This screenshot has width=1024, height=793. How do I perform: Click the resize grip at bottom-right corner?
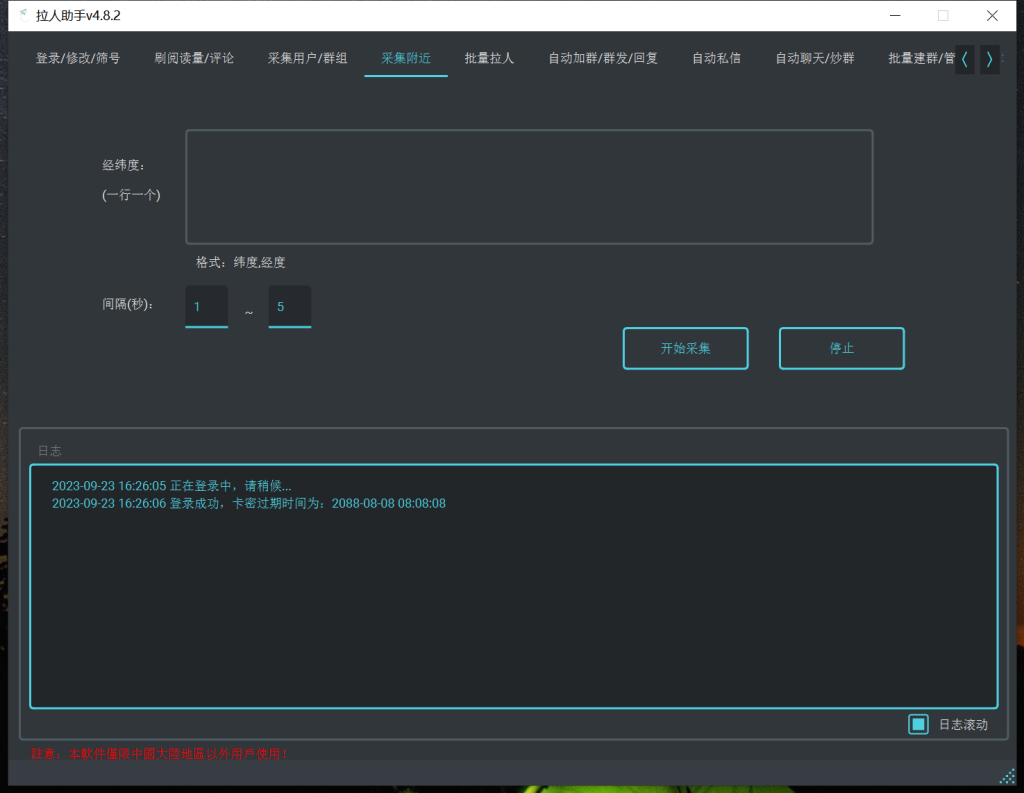[1007, 776]
